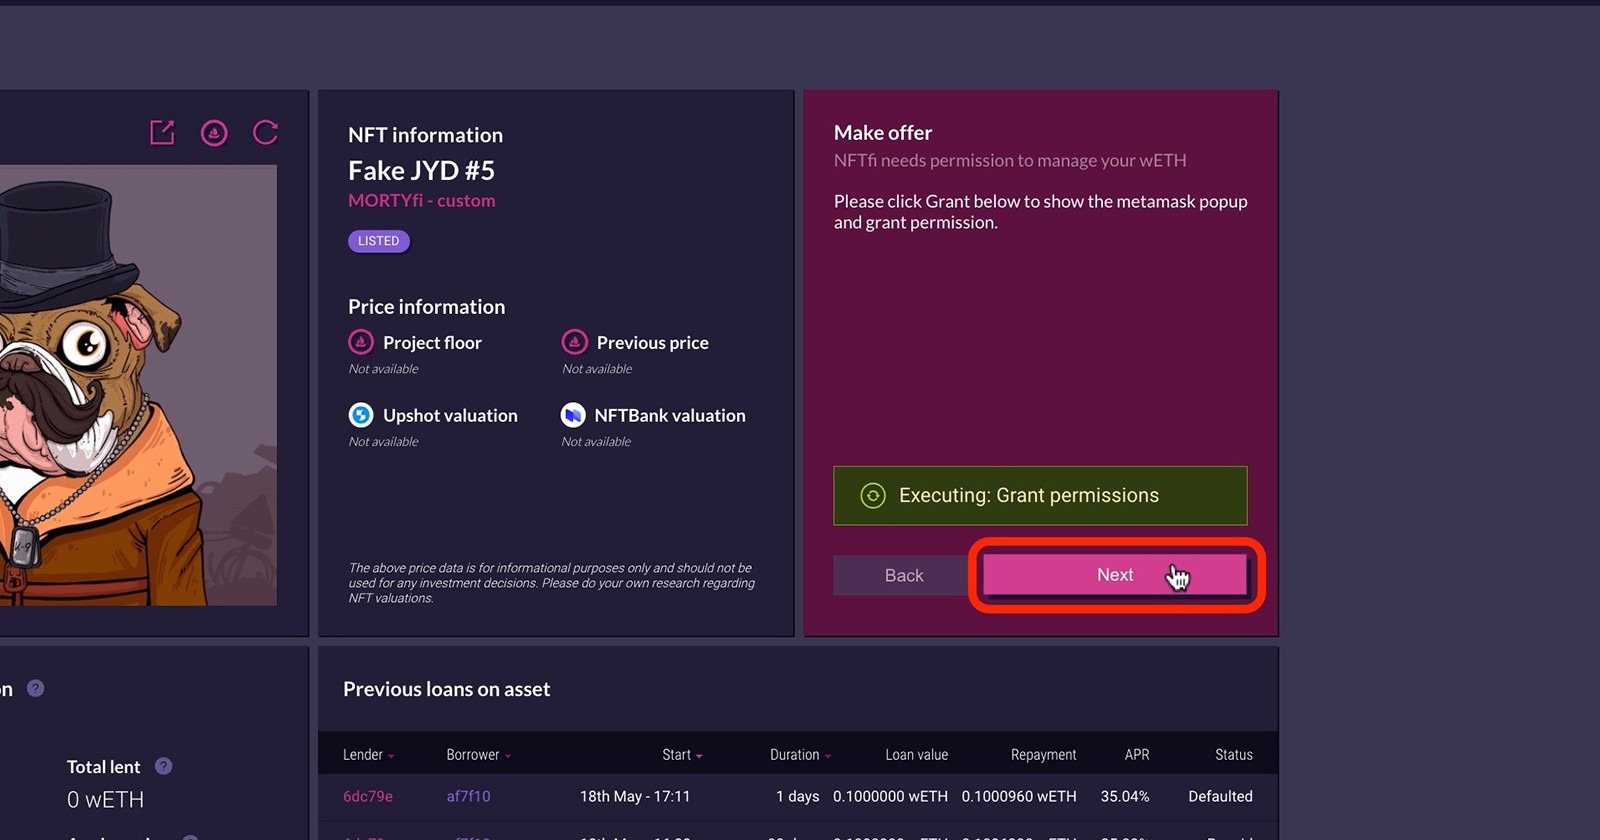Click Not available under Project floor
Screen dimensions: 1600x840
(x=383, y=369)
